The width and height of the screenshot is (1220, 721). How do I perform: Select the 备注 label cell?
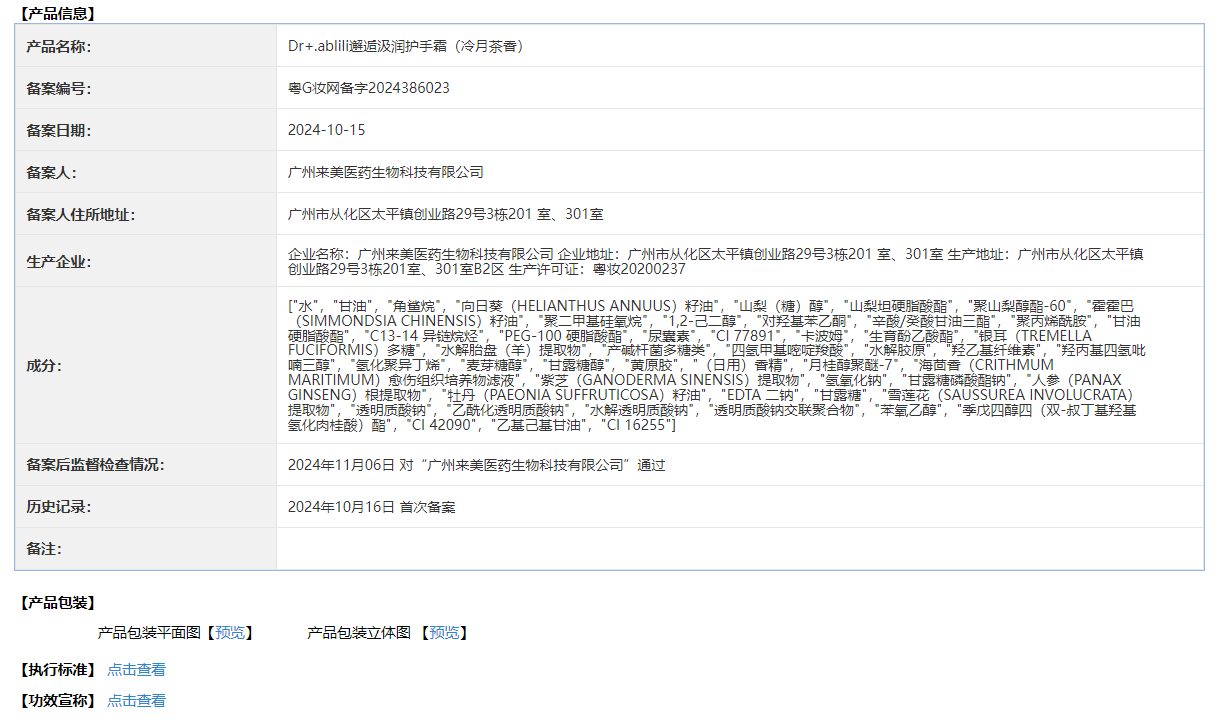point(146,549)
